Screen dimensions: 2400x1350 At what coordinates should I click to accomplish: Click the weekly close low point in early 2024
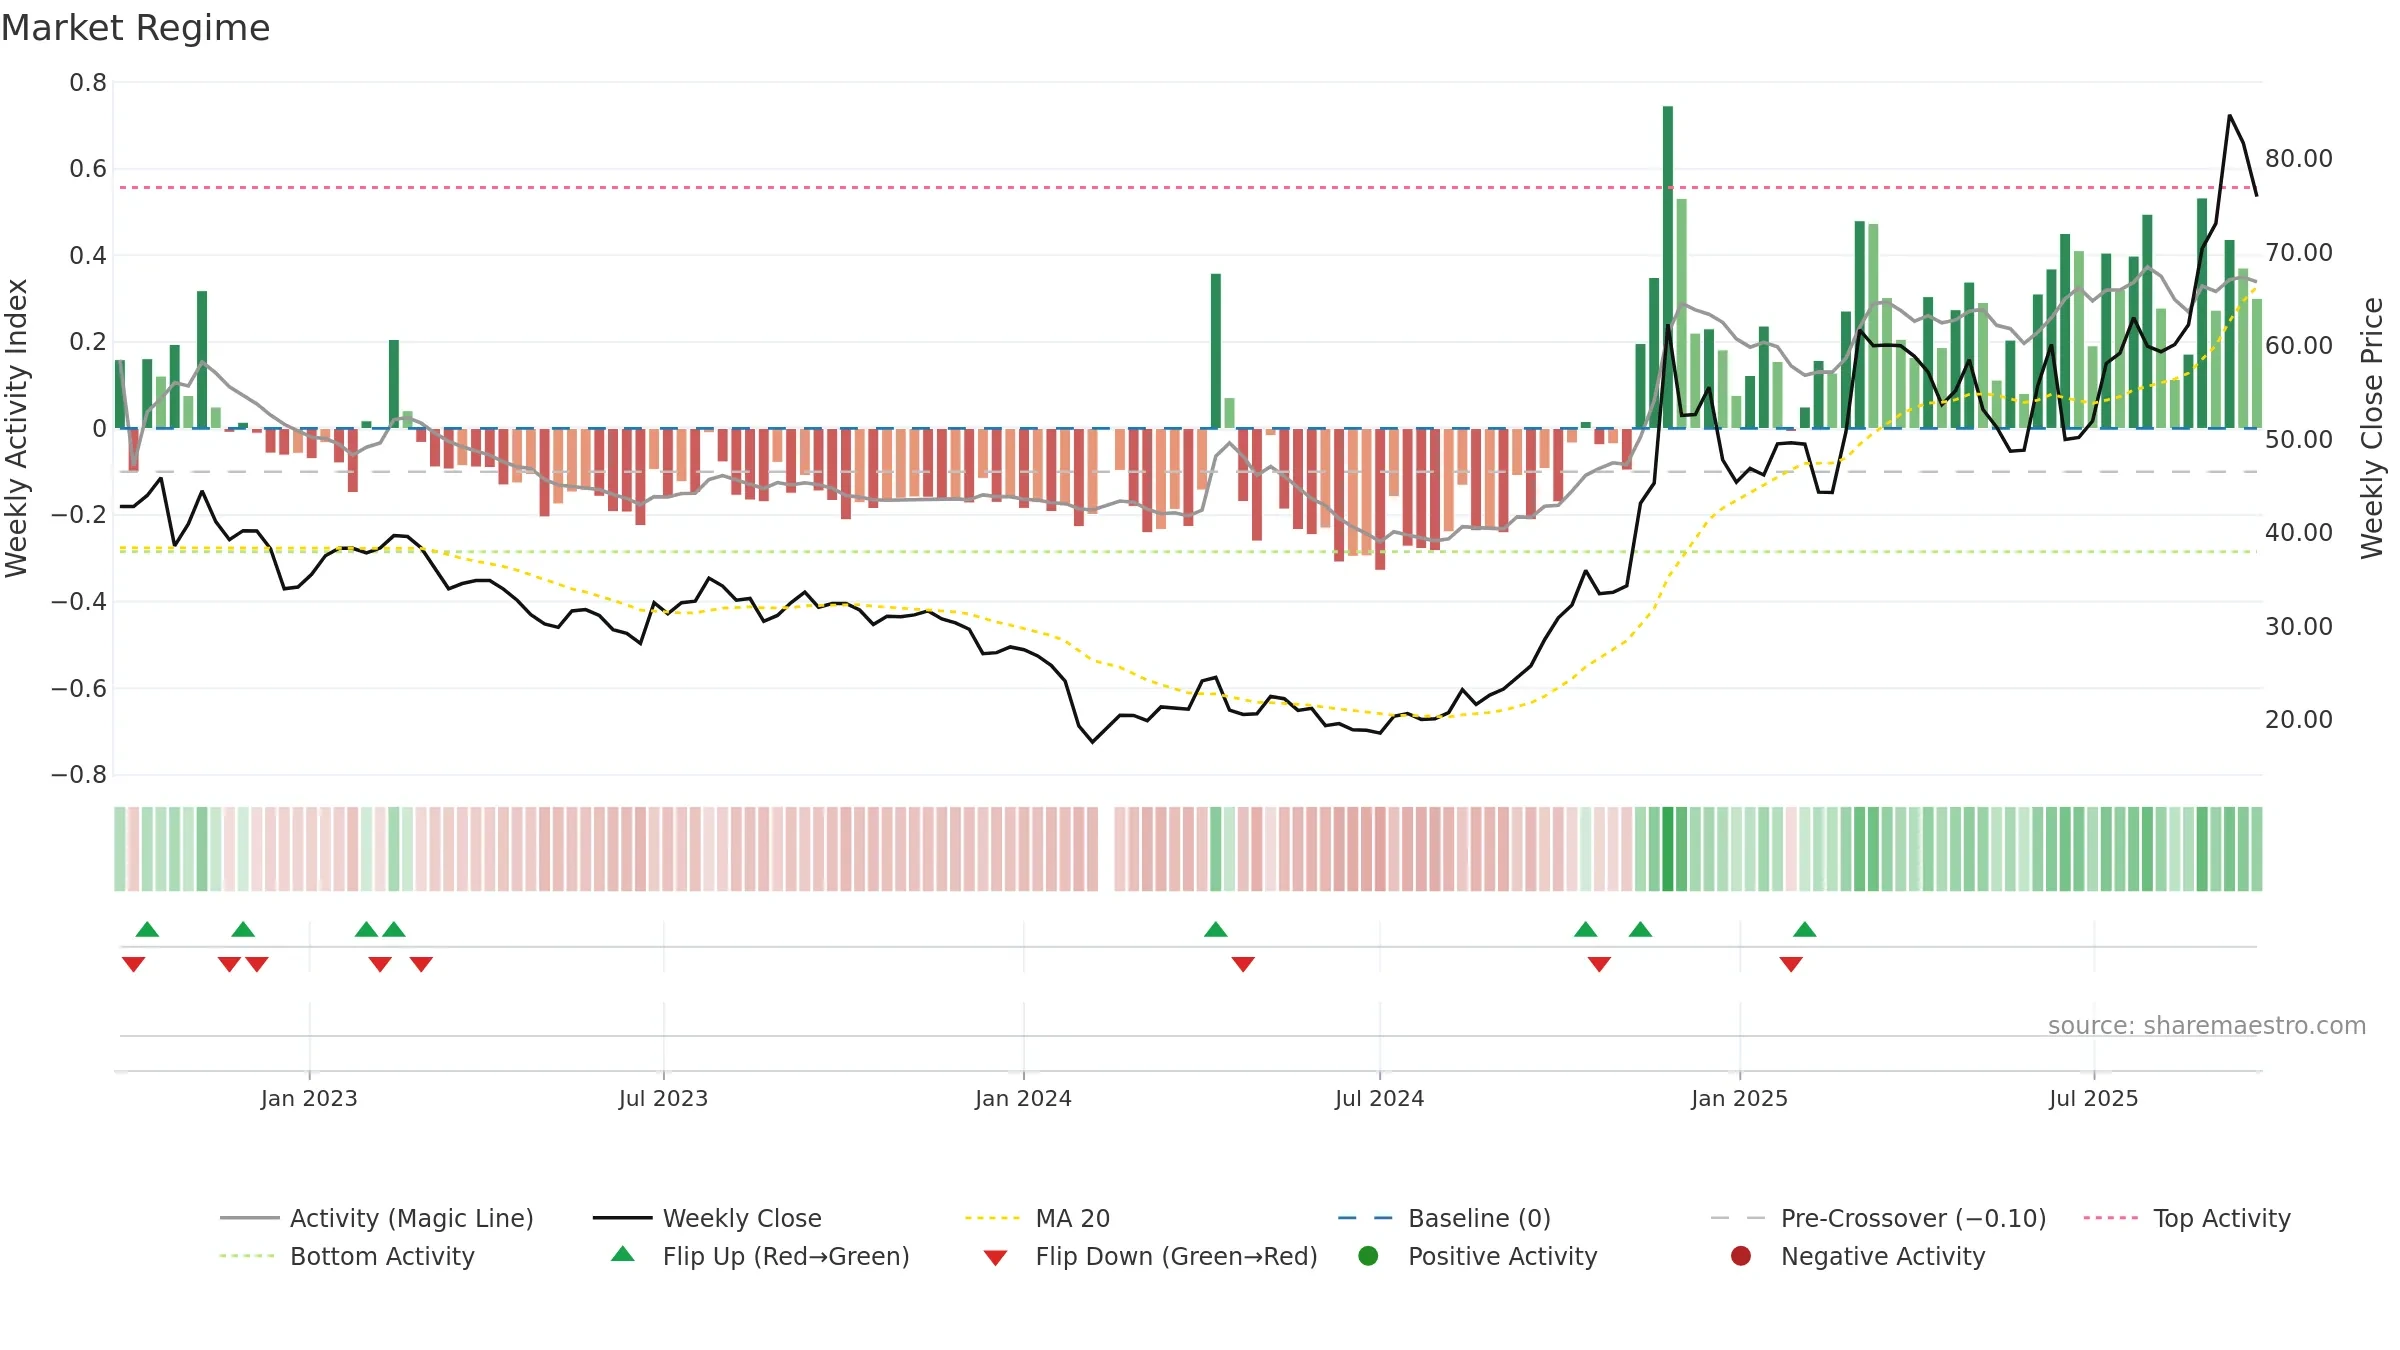point(1092,741)
